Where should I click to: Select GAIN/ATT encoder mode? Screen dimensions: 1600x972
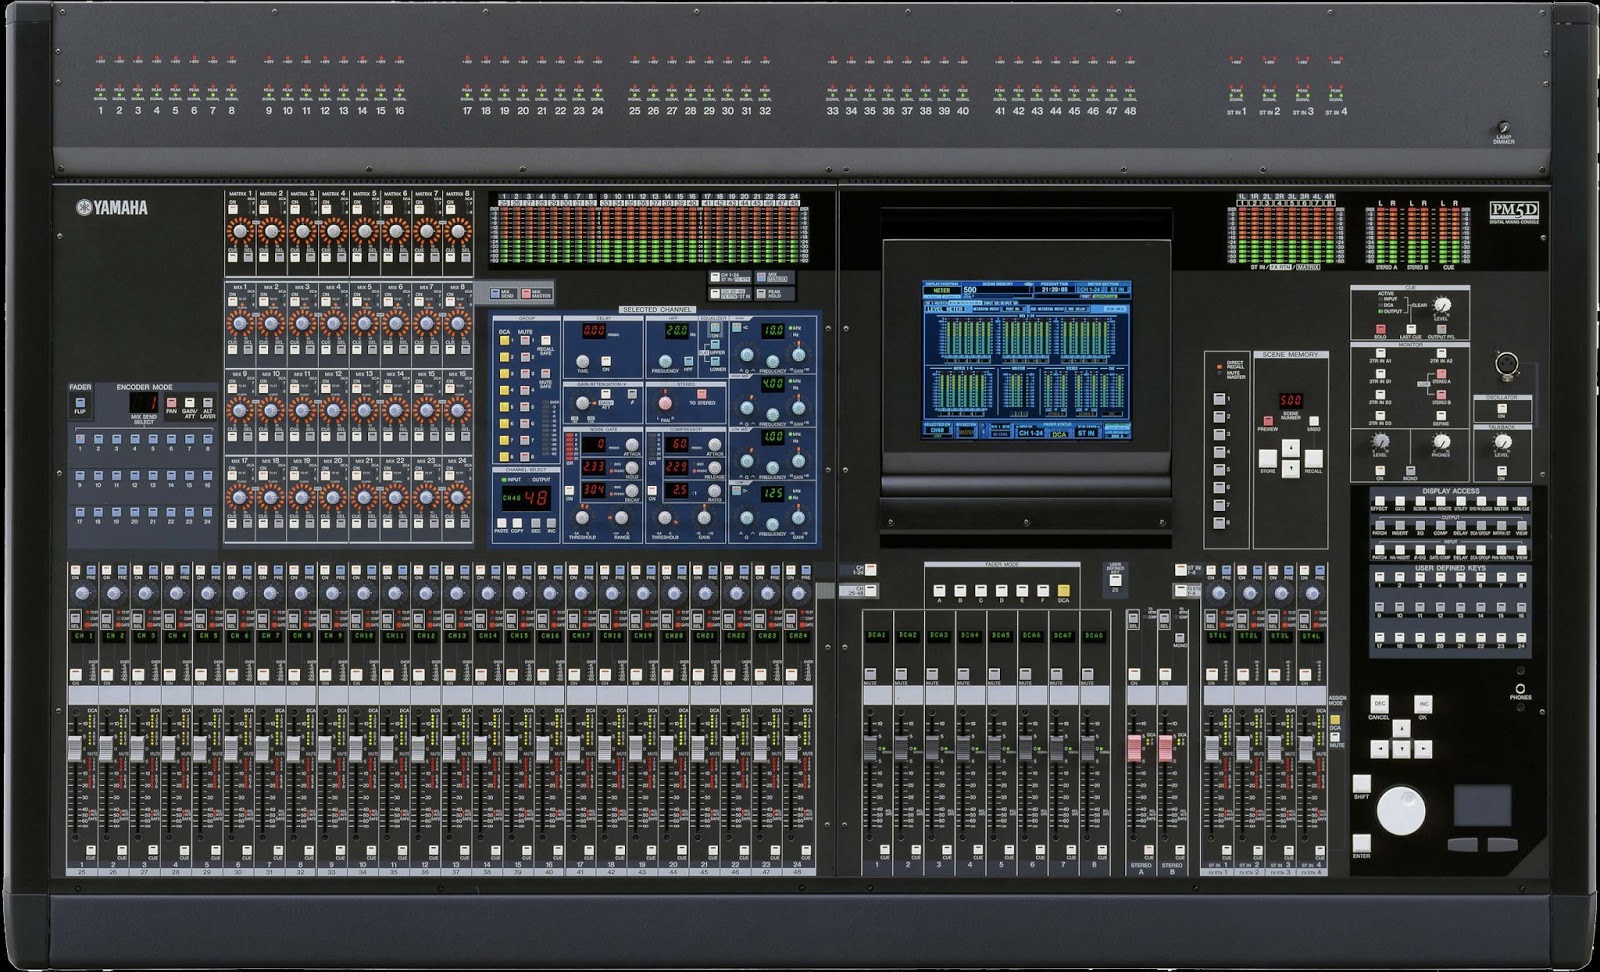[x=189, y=402]
